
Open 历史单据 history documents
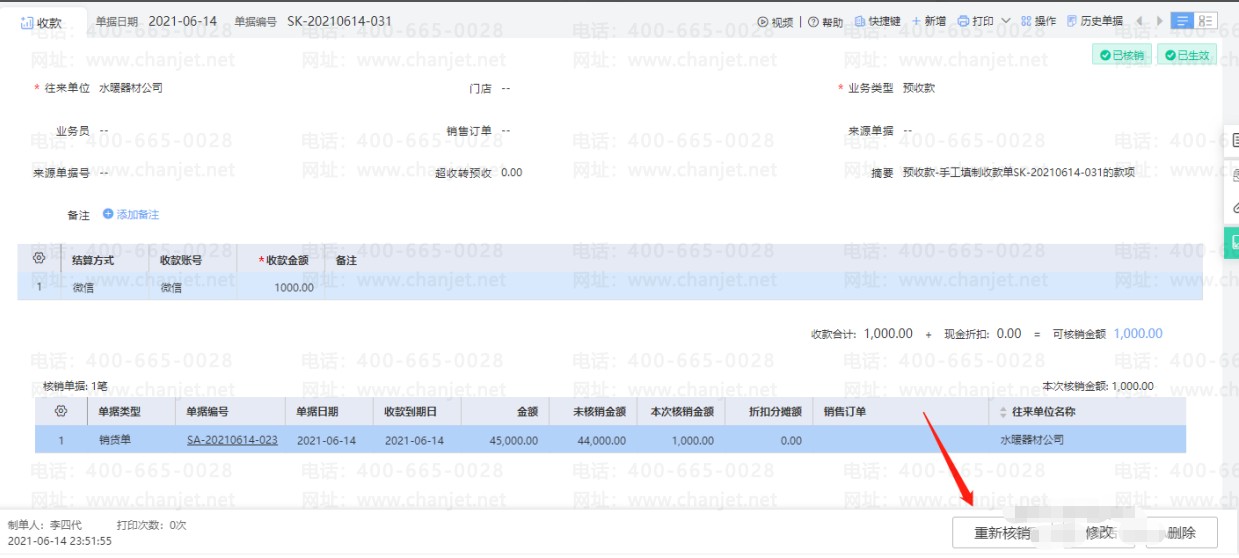pos(1094,21)
